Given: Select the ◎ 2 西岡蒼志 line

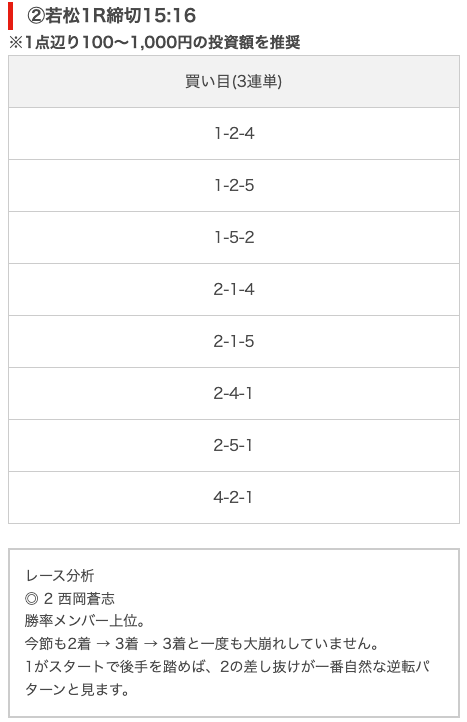Looking at the screenshot, I should 70,599.
